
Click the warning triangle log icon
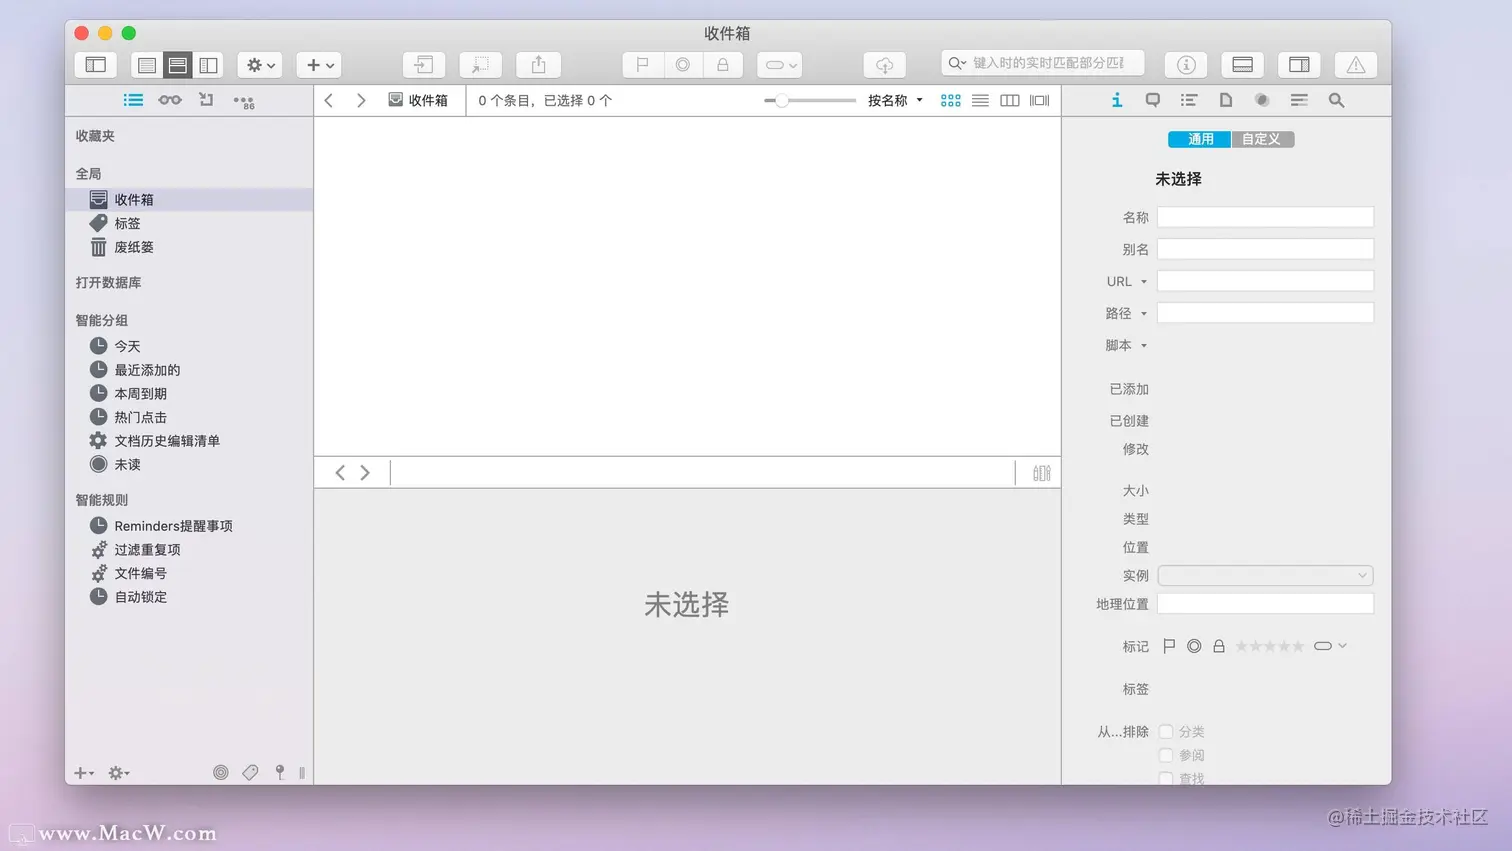point(1356,65)
